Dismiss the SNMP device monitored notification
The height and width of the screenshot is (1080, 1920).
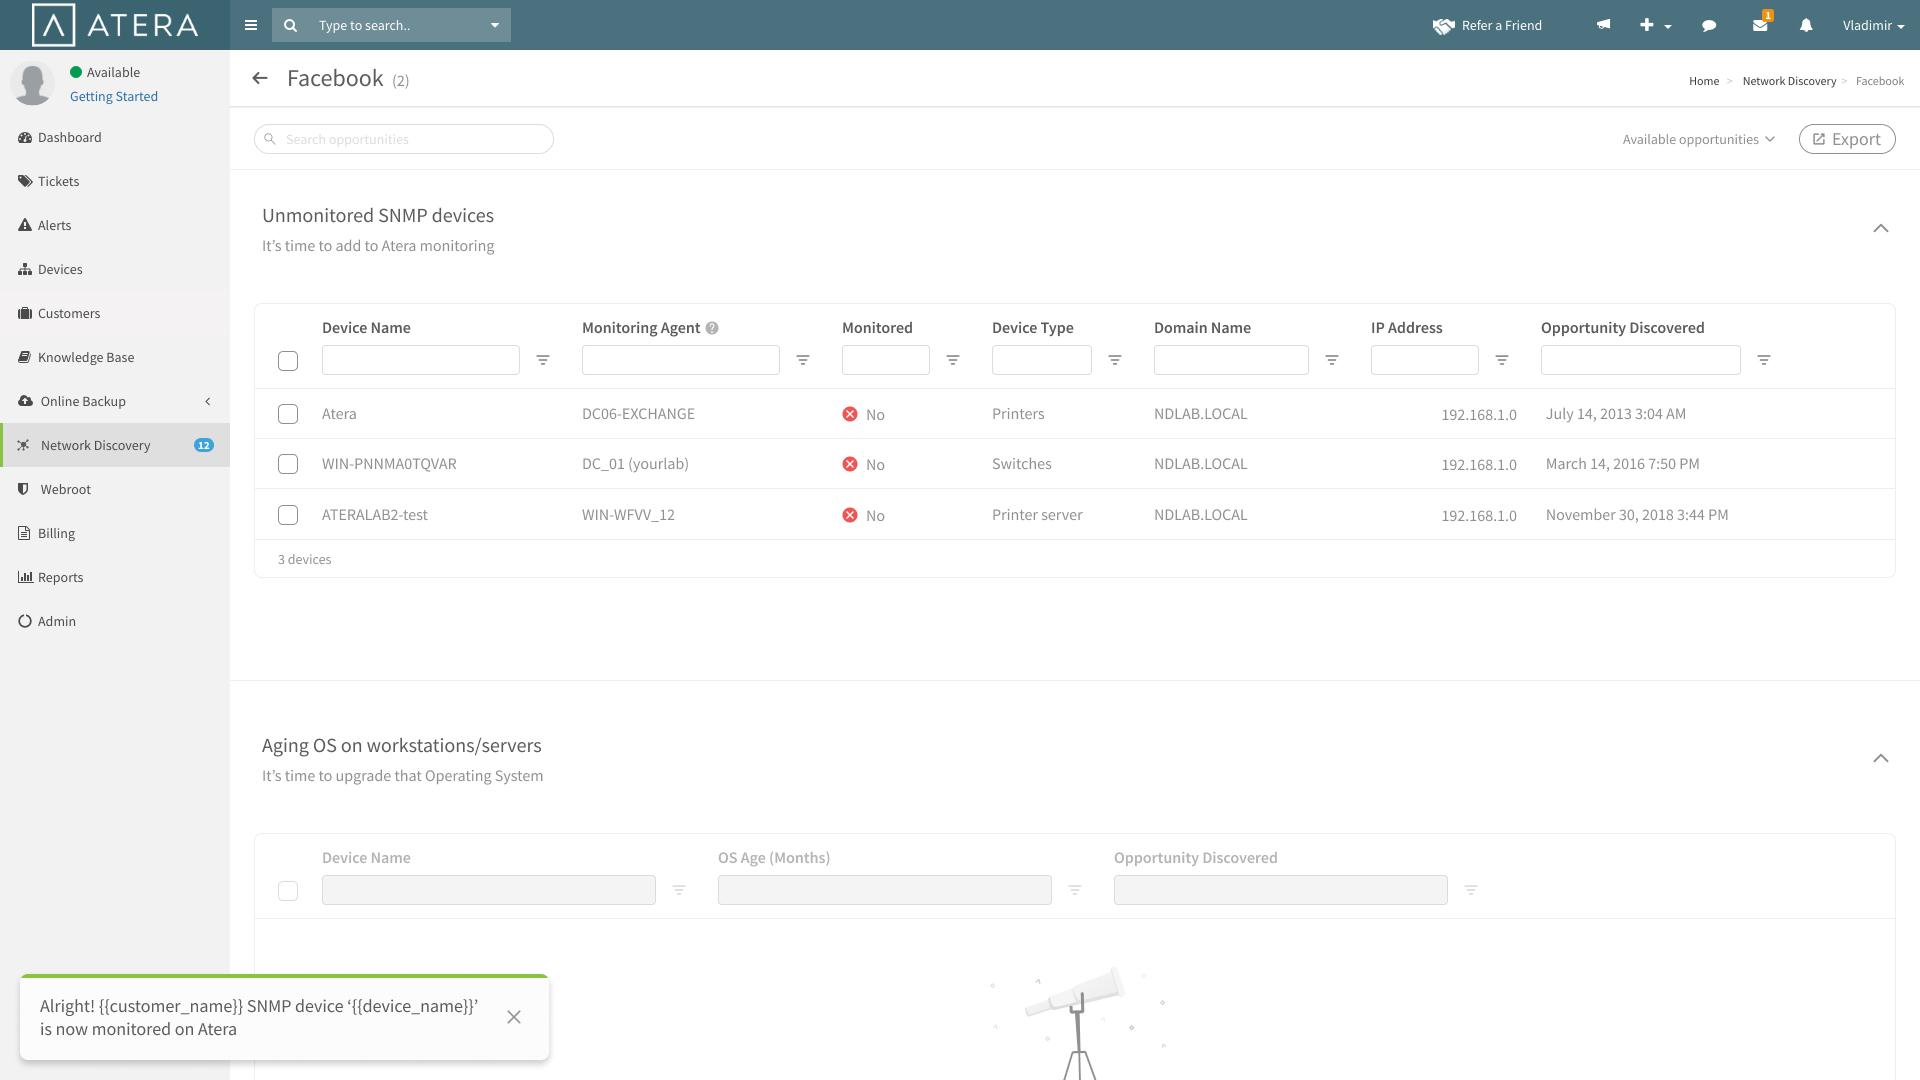[x=514, y=1017]
